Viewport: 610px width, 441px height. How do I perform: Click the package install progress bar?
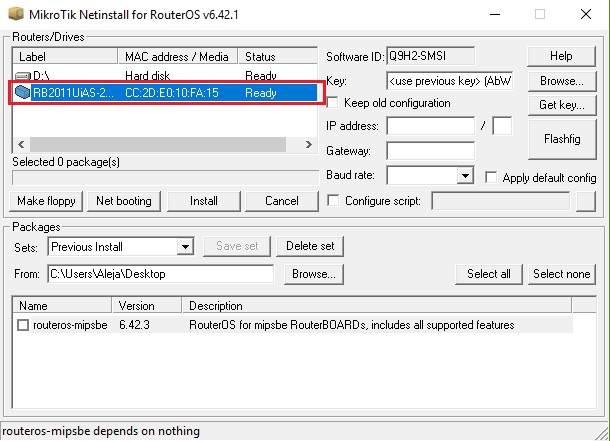tap(165, 177)
